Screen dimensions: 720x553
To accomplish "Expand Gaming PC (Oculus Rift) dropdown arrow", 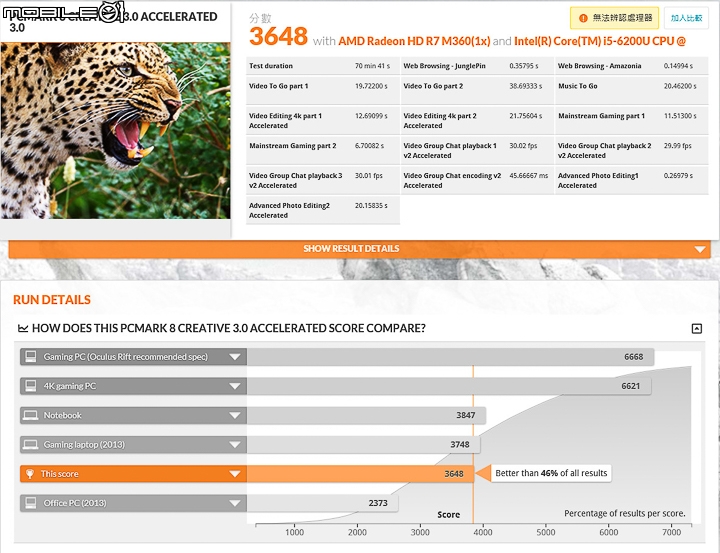I will [235, 357].
